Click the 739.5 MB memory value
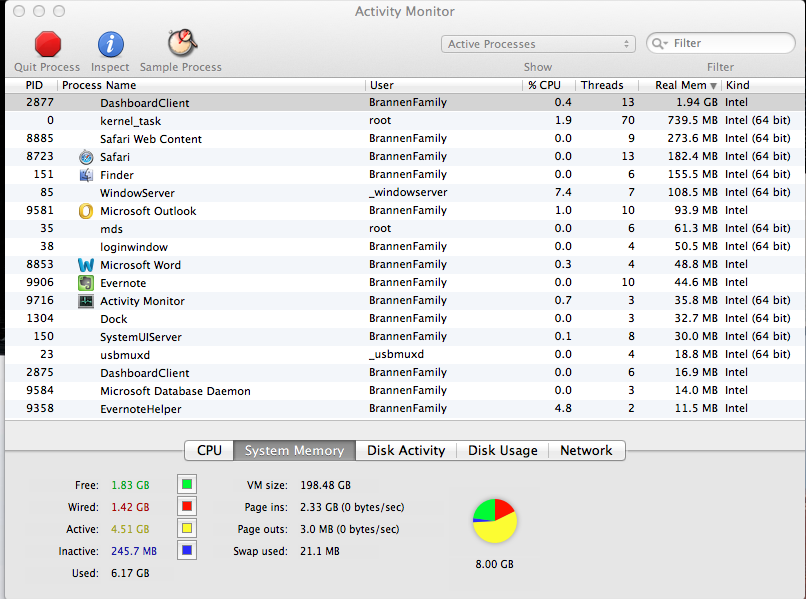Image resolution: width=806 pixels, height=599 pixels. (x=692, y=120)
